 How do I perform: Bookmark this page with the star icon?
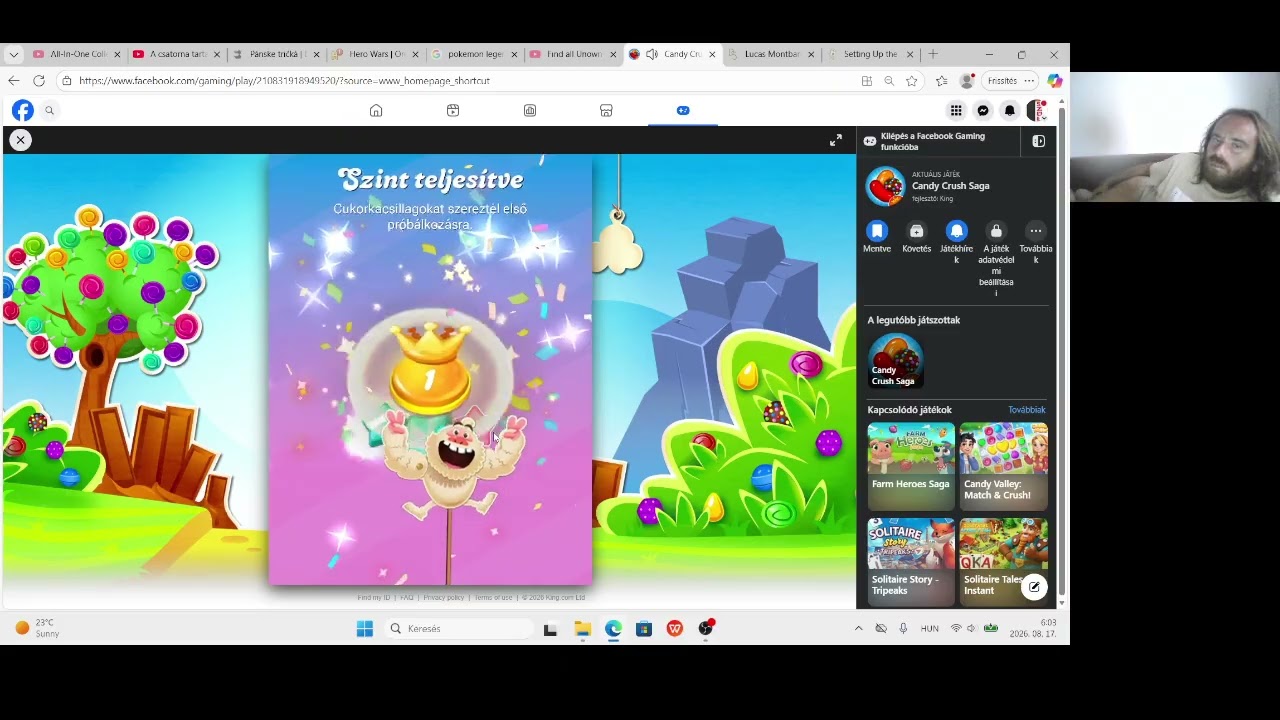point(912,81)
